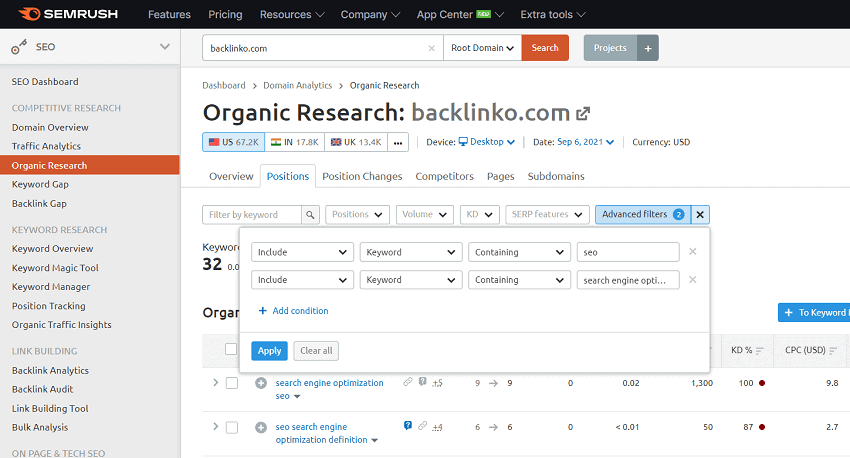Click the Filter by keyword field
The height and width of the screenshot is (458, 850).
pyautogui.click(x=252, y=215)
